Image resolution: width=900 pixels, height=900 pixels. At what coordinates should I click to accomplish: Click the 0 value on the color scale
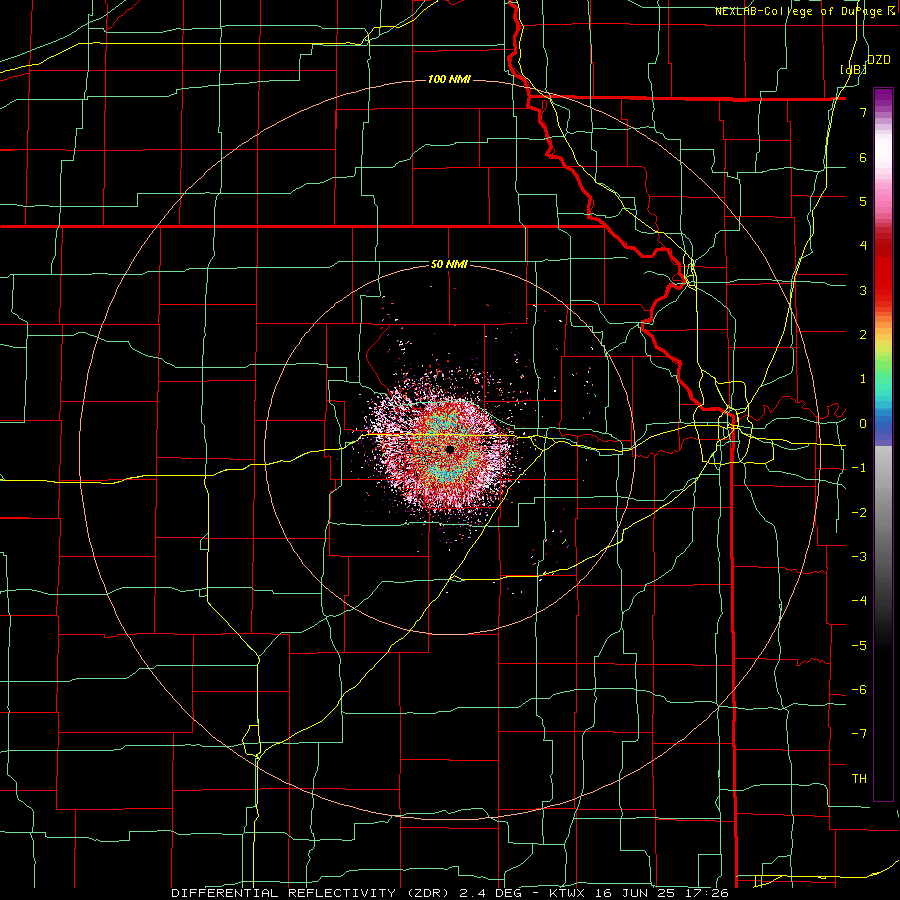point(863,424)
